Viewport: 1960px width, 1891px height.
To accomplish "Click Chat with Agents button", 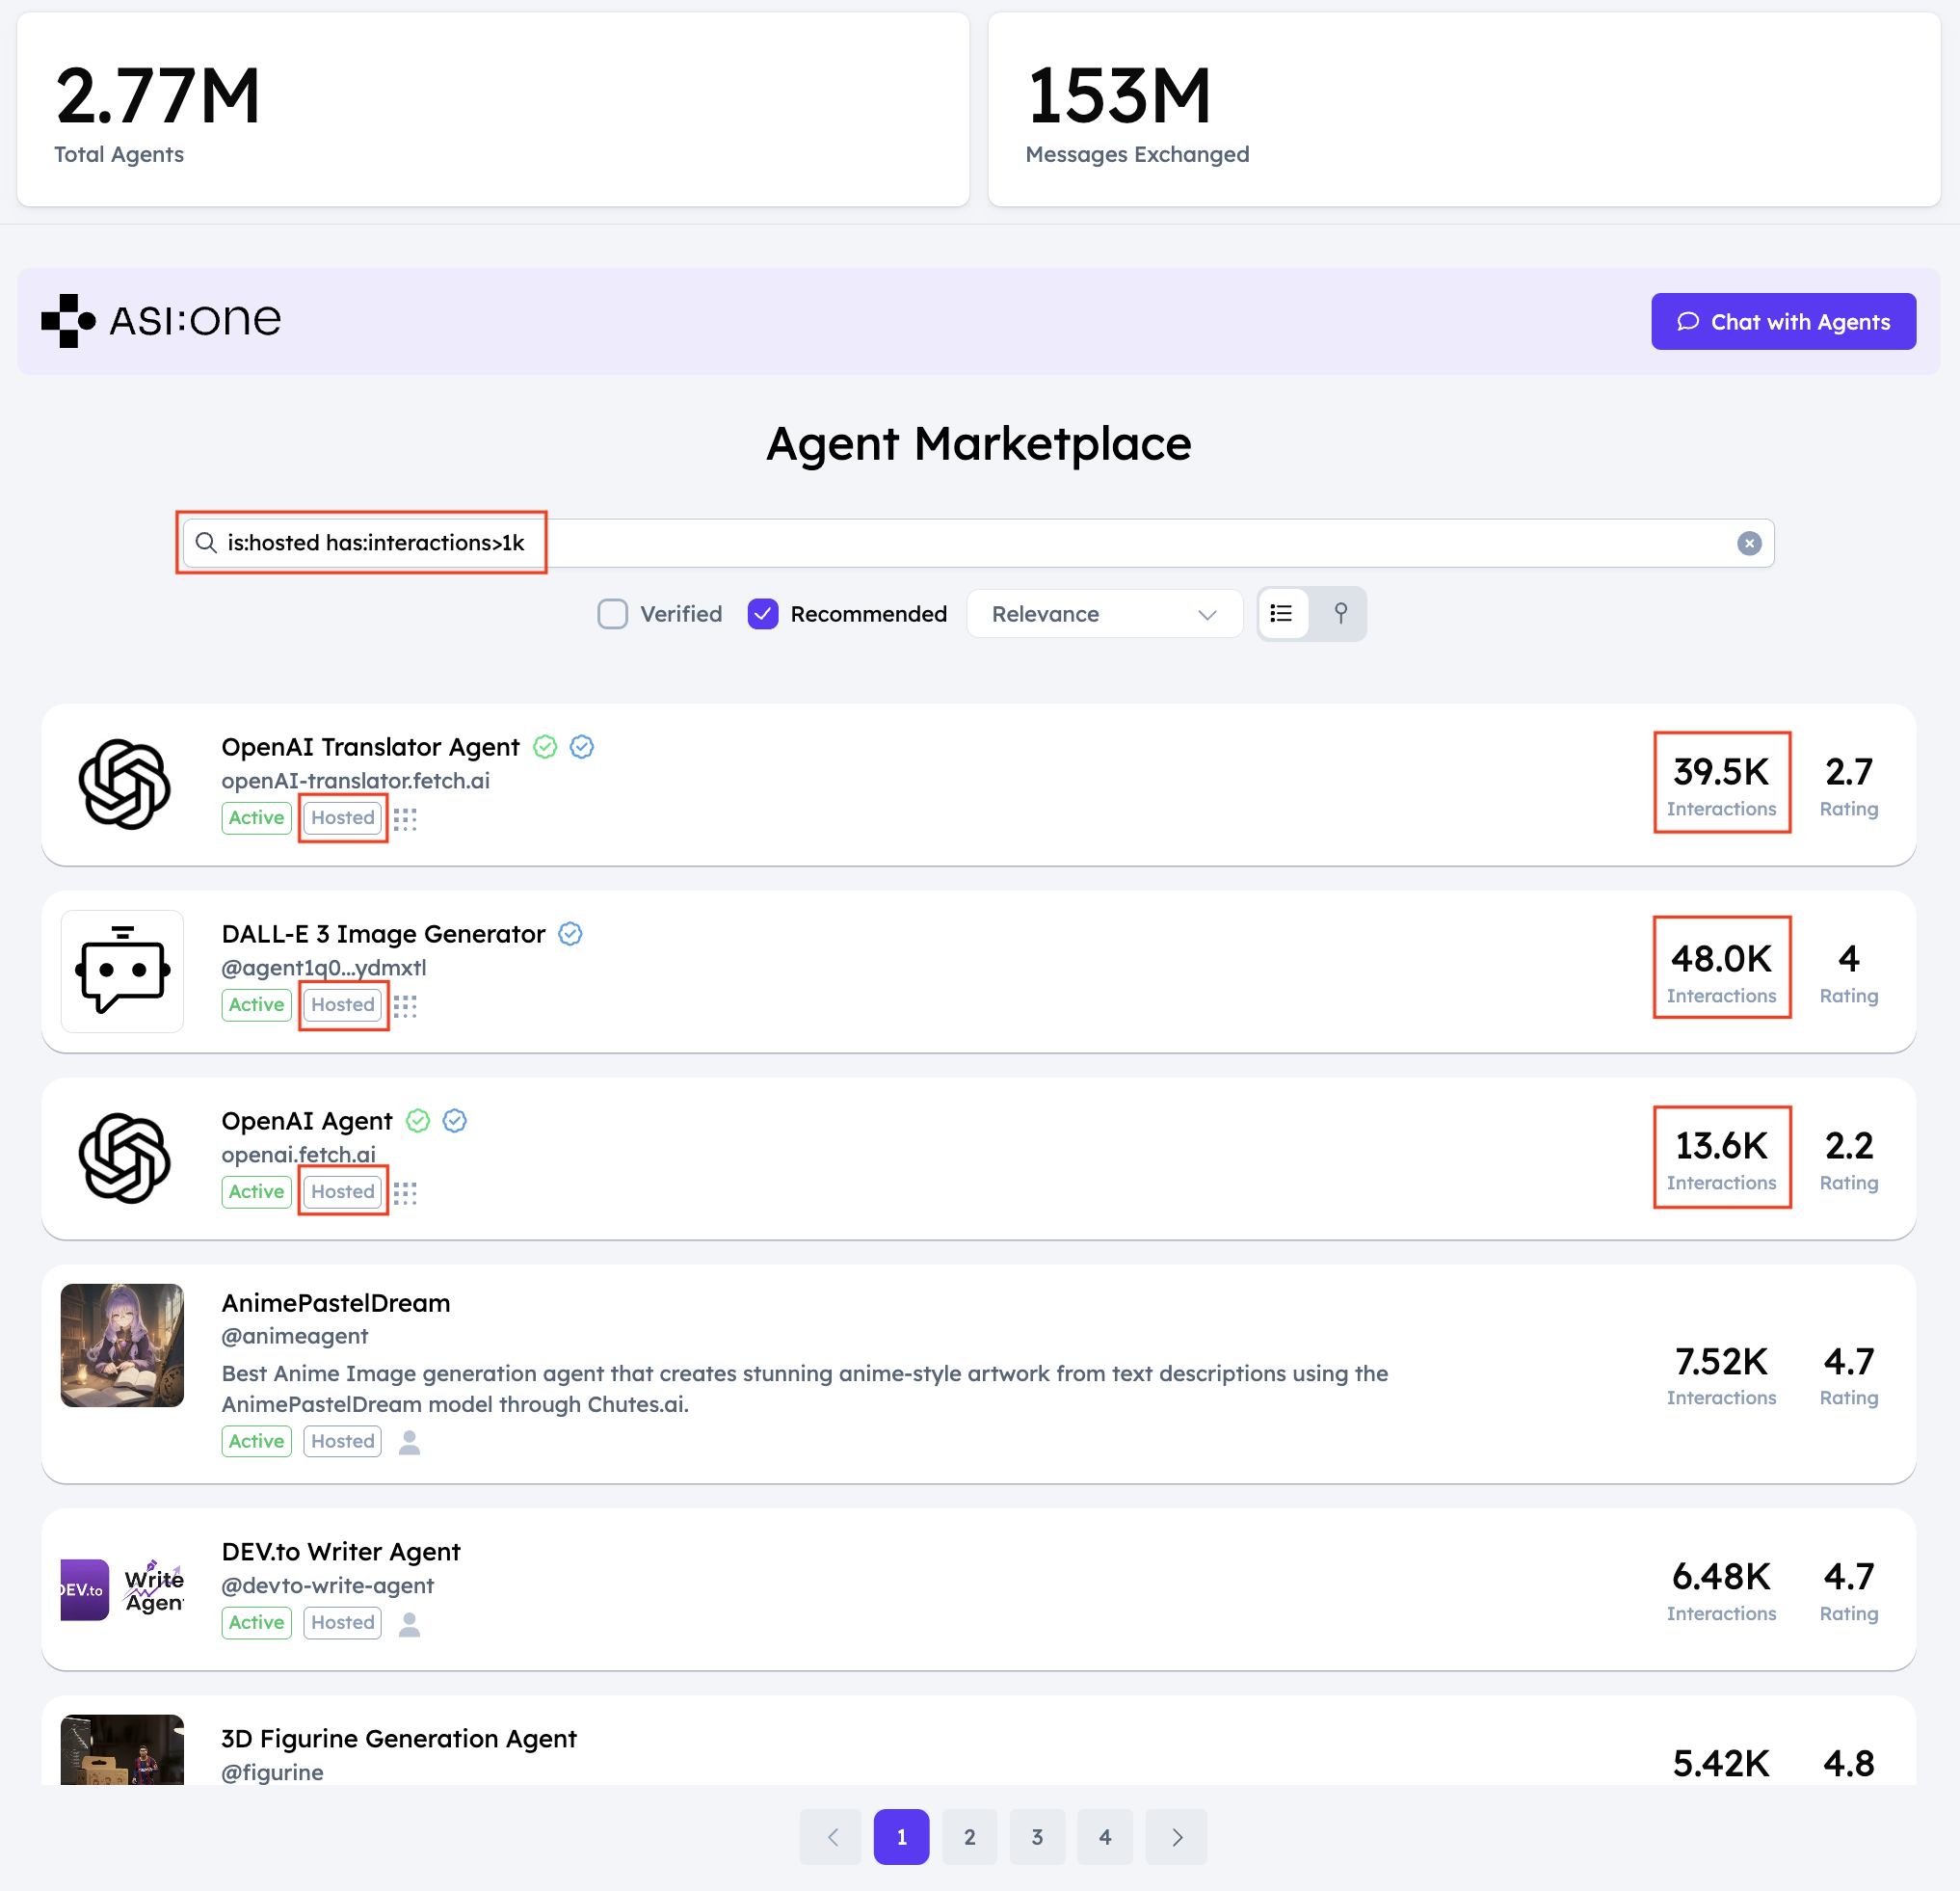I will pos(1782,322).
